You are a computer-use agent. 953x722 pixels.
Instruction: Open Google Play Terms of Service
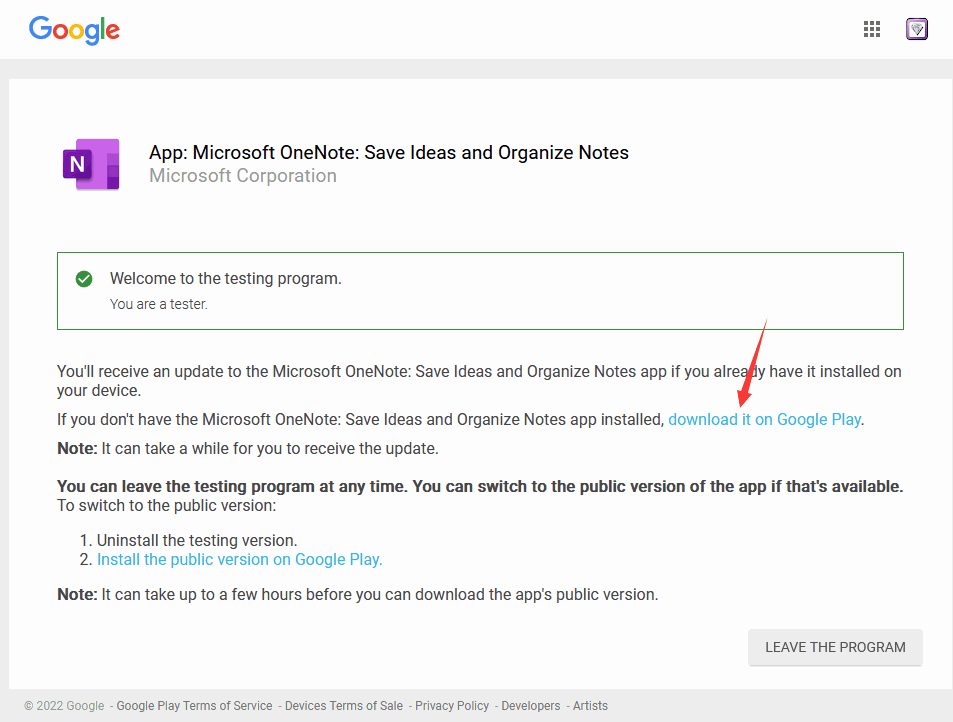pyautogui.click(x=194, y=706)
